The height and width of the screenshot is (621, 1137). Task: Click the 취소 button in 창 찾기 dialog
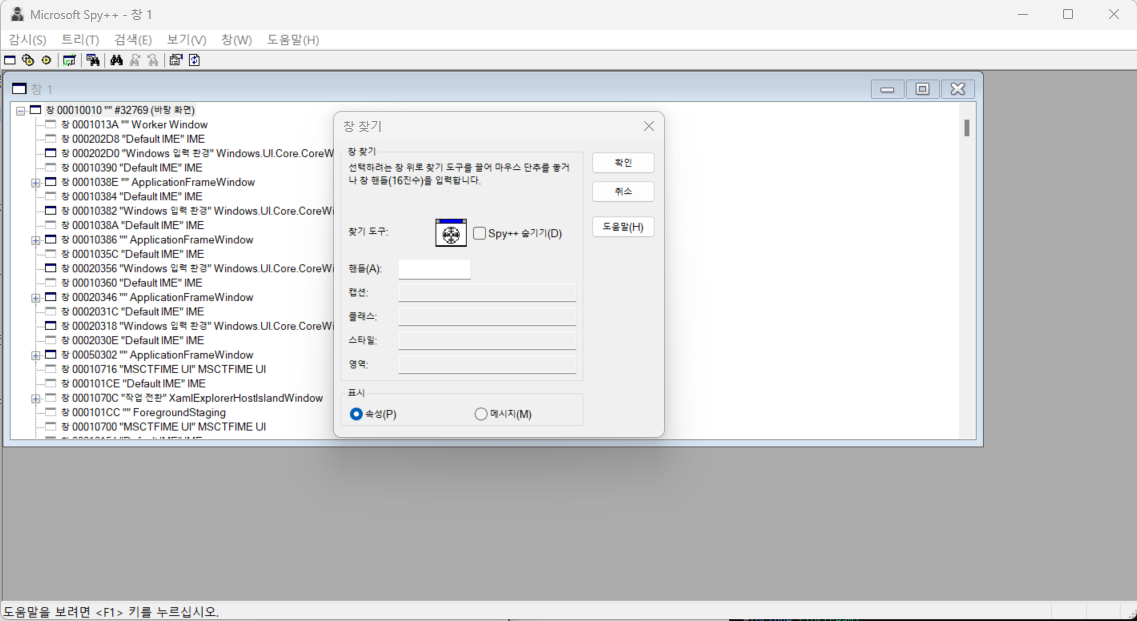click(623, 192)
